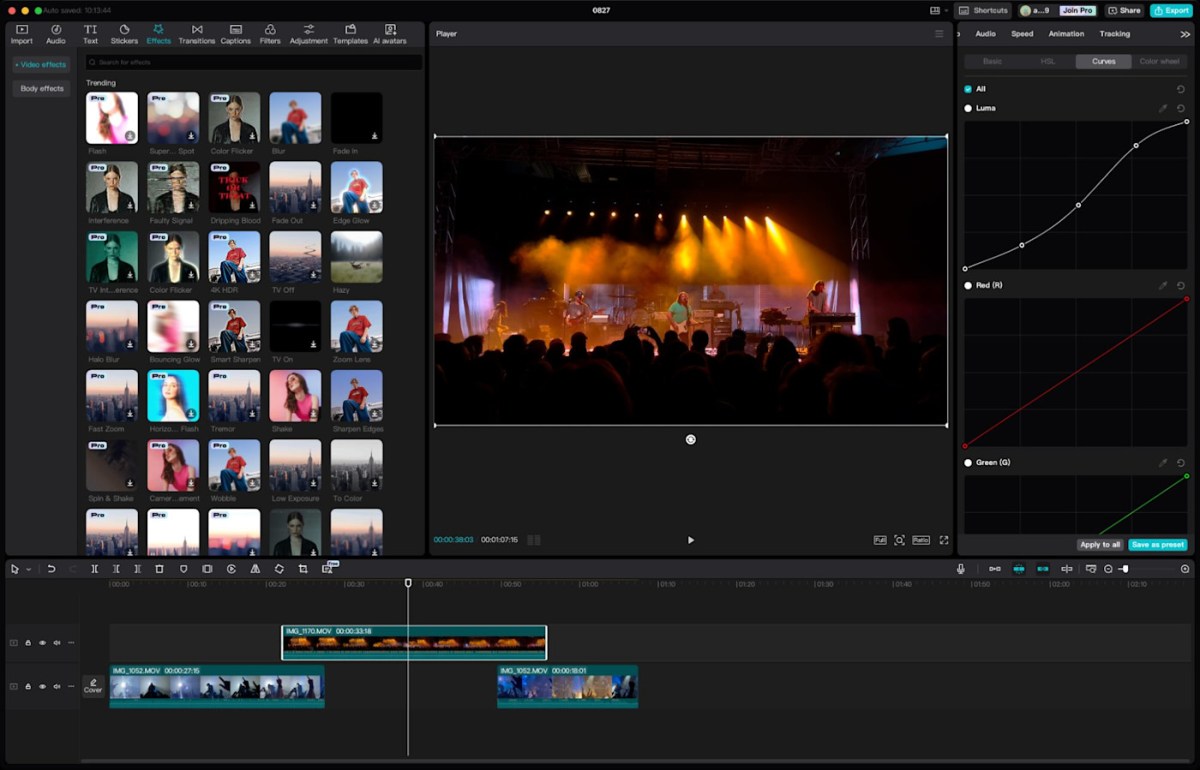Screen dimensions: 1200x770
Task: Lock the bottom video track
Action: point(28,686)
